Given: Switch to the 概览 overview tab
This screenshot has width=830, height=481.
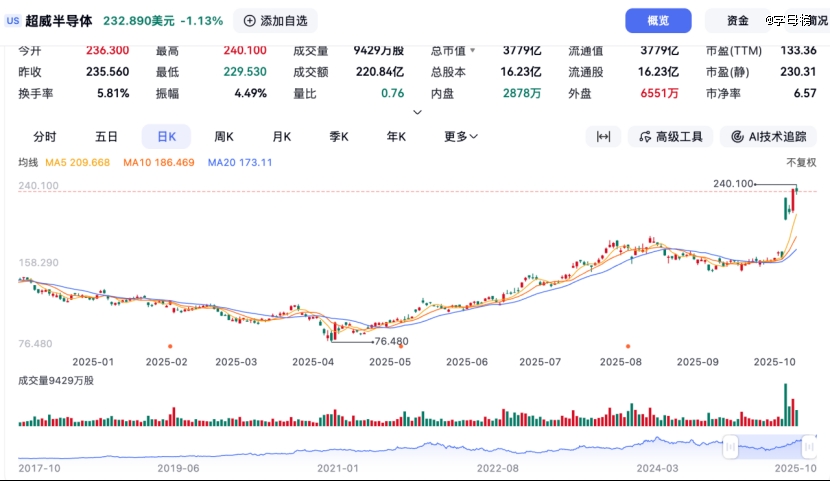Looking at the screenshot, I should click(658, 20).
